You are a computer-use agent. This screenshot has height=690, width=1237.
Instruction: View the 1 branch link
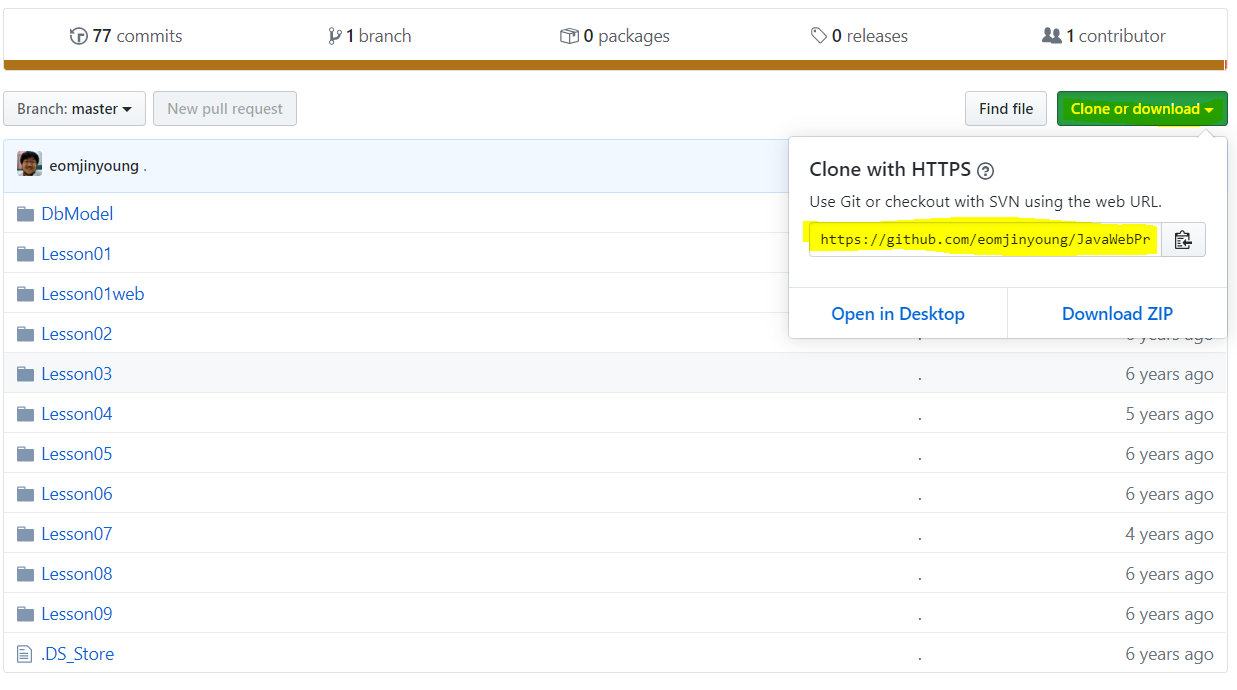(369, 36)
